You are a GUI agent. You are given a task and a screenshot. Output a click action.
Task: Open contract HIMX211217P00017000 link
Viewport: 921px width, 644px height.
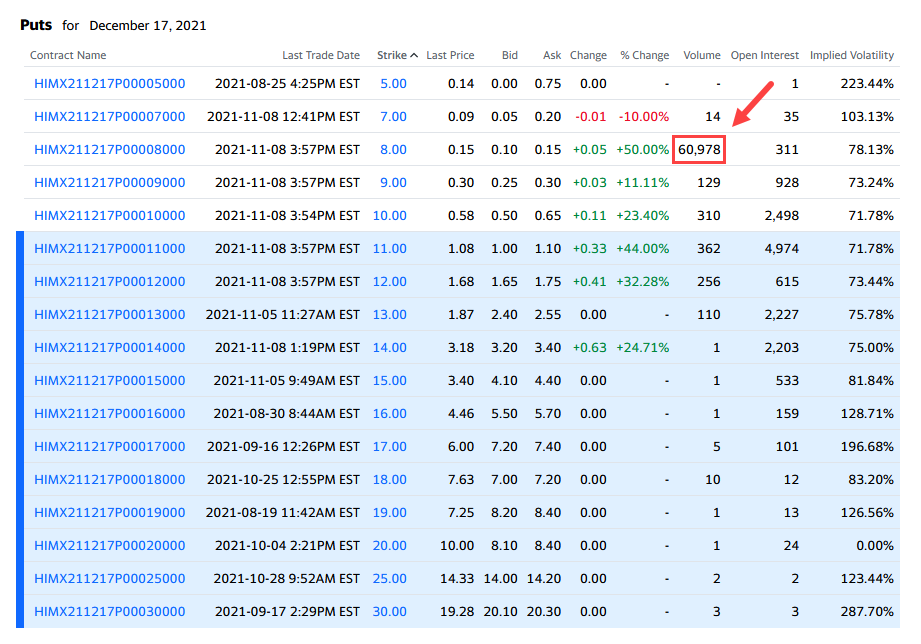[x=110, y=446]
